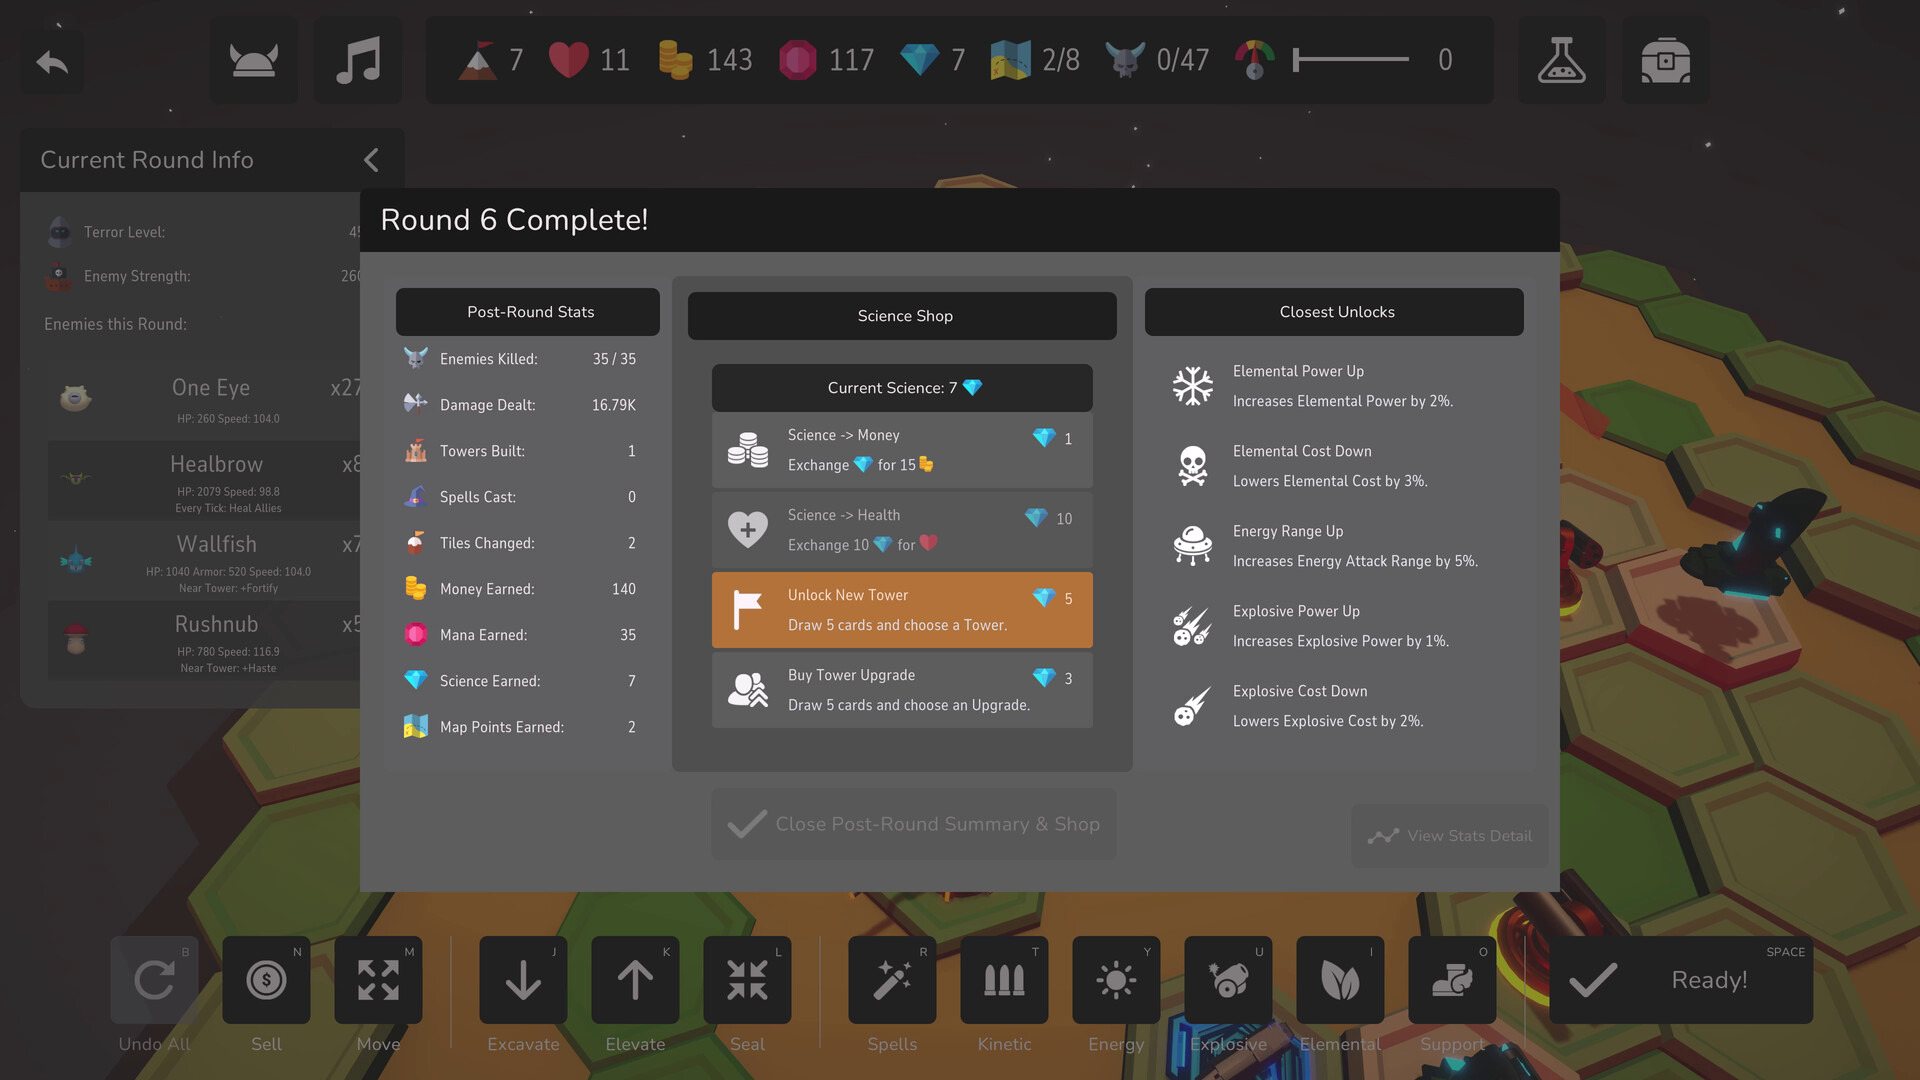Click the Seal tool icon
This screenshot has height=1080, width=1920.
(746, 980)
